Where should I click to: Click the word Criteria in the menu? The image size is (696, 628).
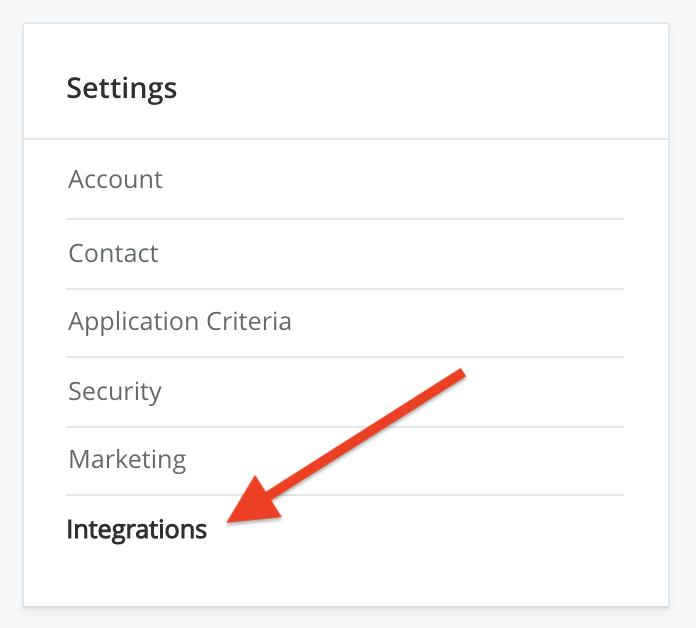click(x=248, y=322)
